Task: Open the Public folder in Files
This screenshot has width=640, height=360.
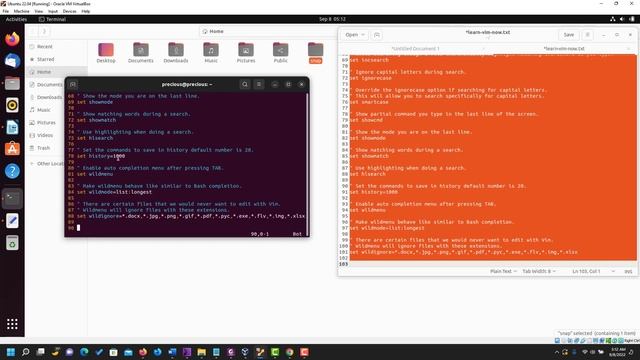Action: coord(280,53)
